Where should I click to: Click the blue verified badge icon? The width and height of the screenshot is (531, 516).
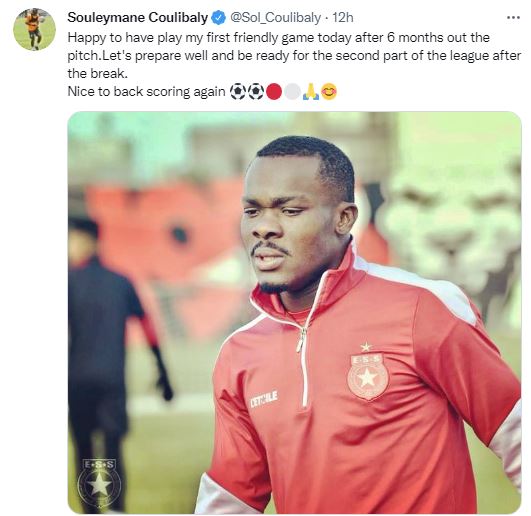219,18
